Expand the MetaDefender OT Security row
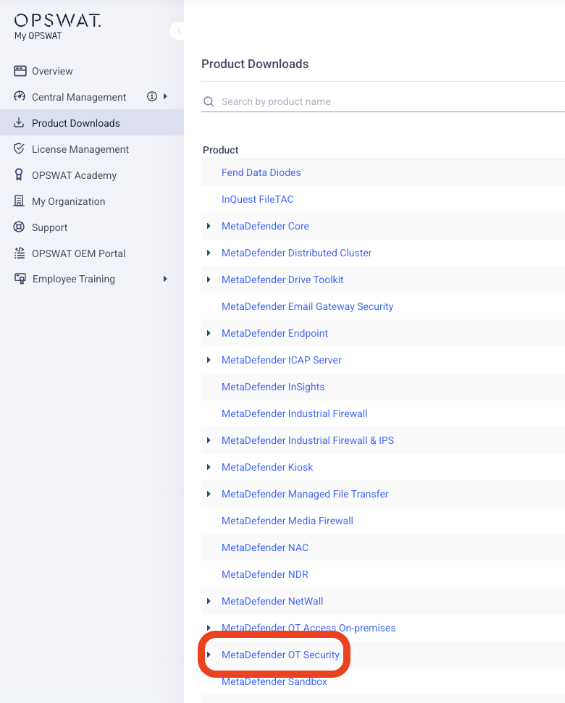Viewport: 565px width, 703px height. (x=209, y=655)
